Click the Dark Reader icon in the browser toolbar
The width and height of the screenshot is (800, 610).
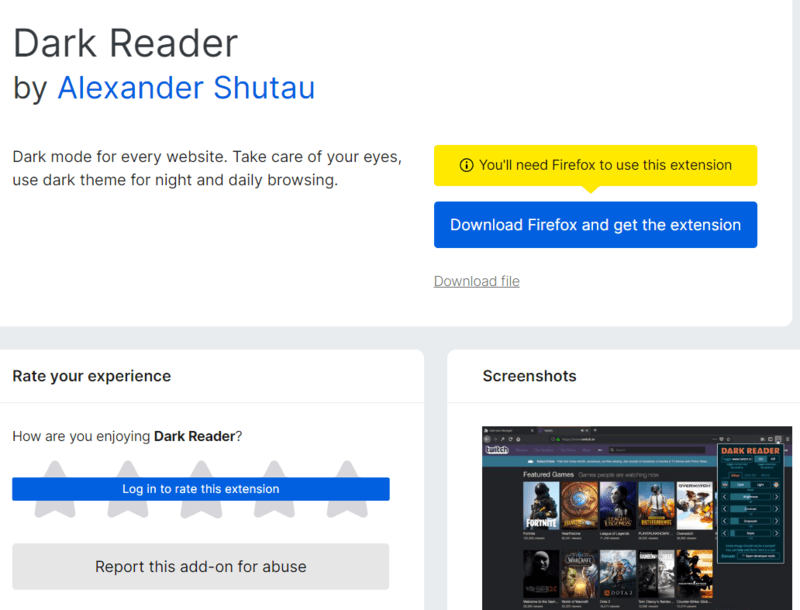click(778, 439)
